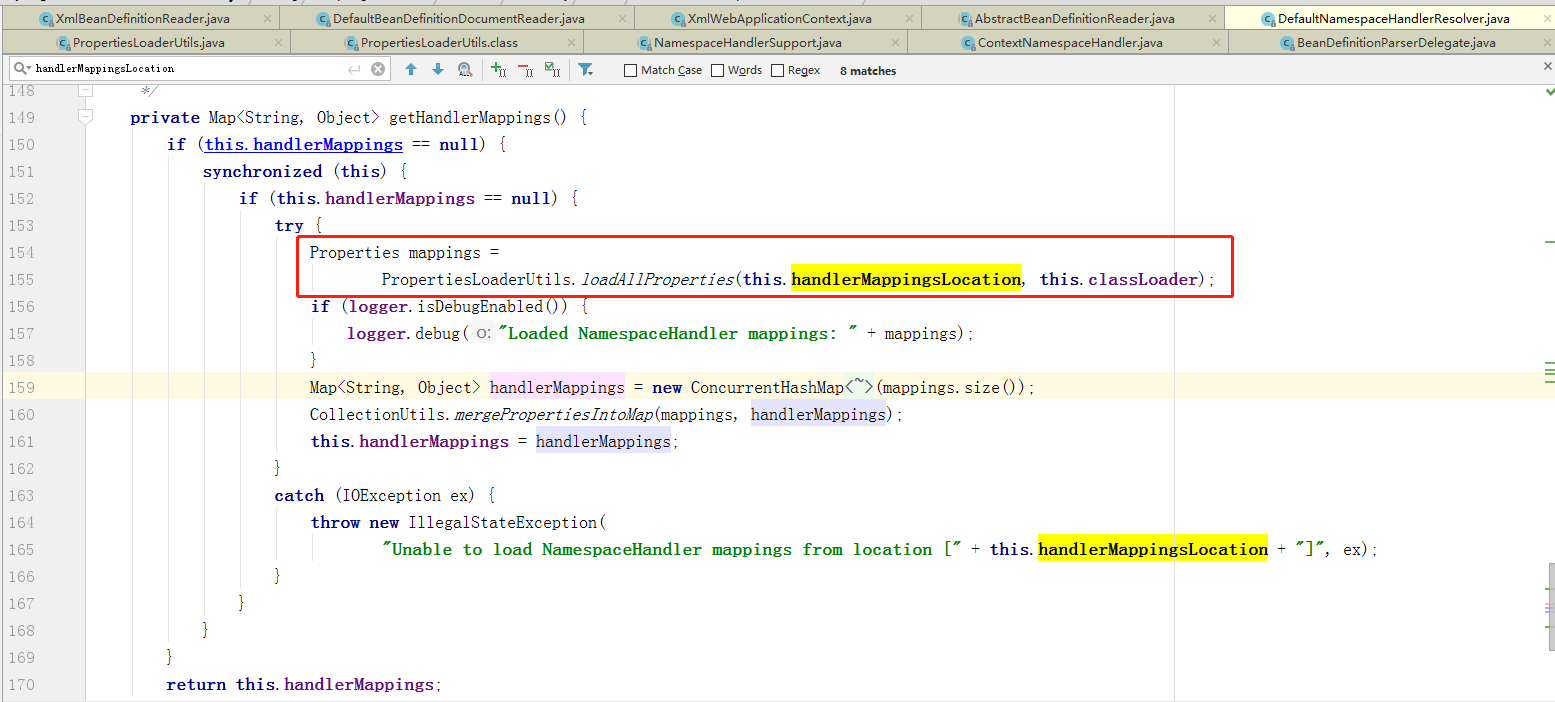
Task: Open the ContextNamespaceHandler.java tab
Action: 1068,42
